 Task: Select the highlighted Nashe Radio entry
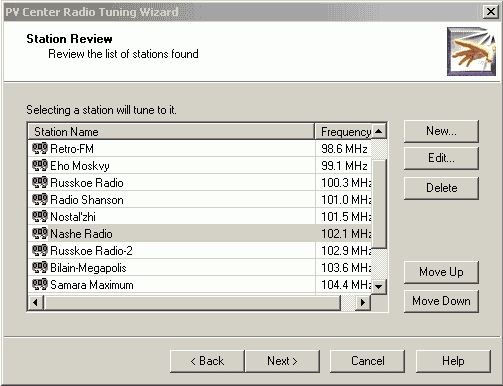(x=200, y=233)
